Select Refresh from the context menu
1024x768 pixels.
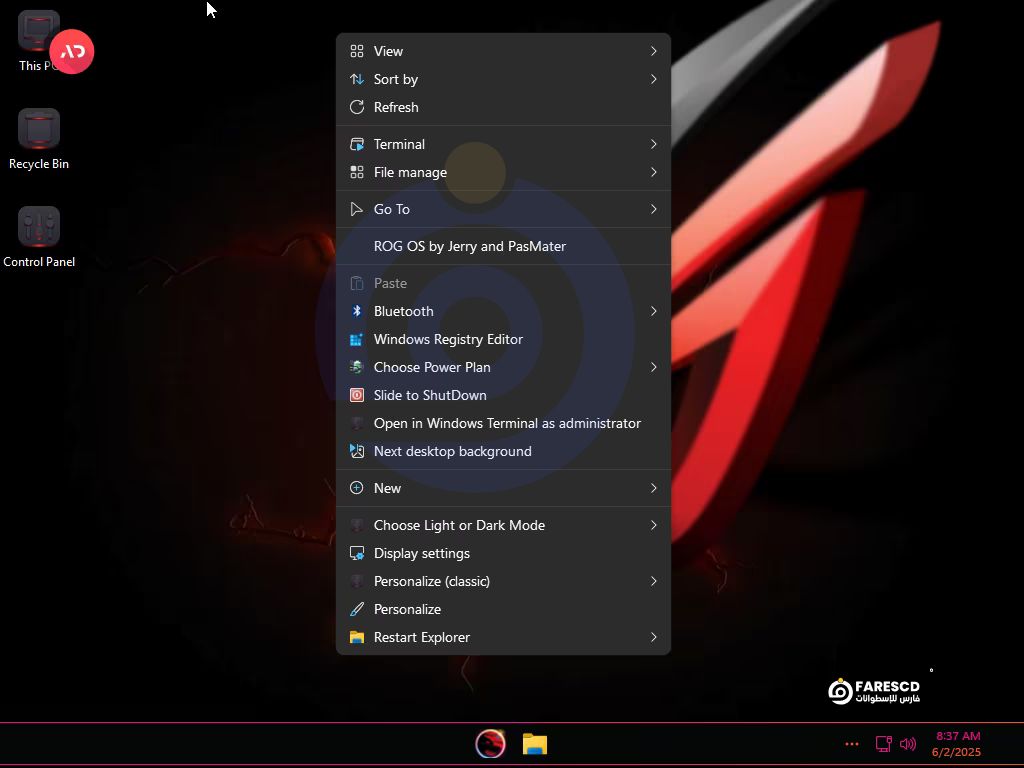[x=504, y=107]
